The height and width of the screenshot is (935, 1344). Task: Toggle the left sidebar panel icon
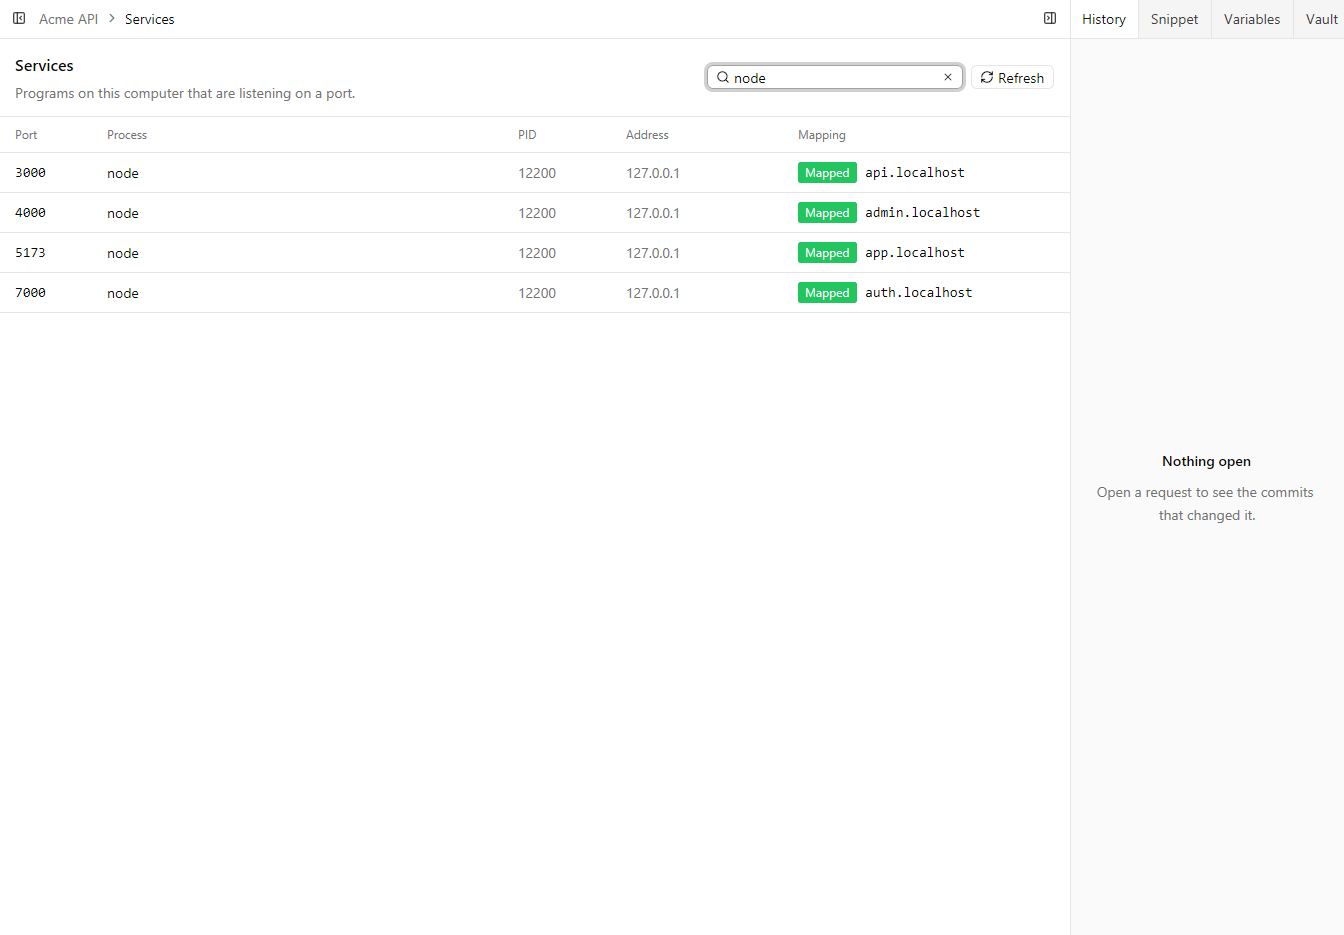coord(19,19)
